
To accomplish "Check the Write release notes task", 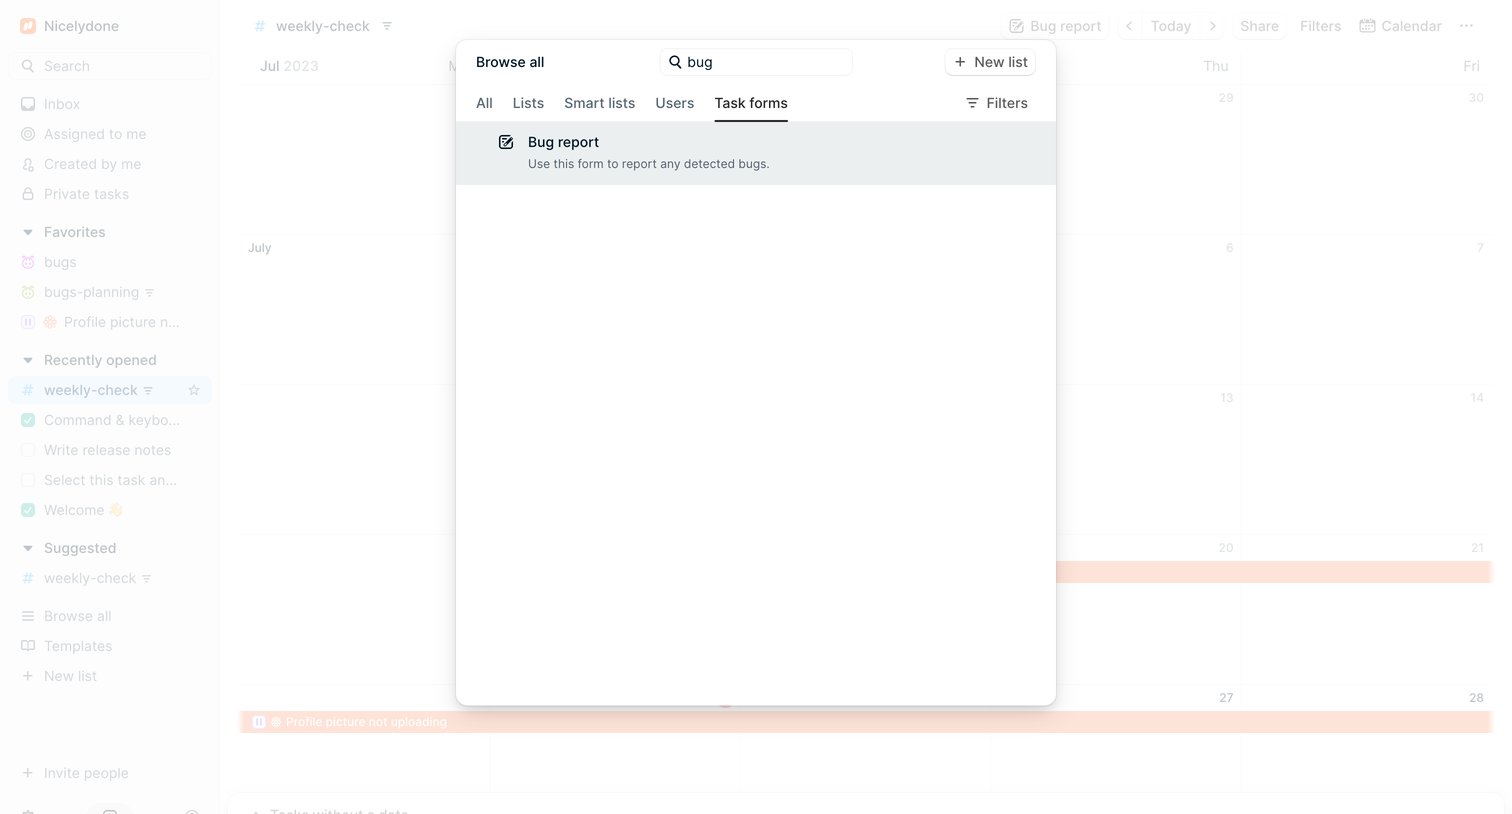I will [x=28, y=450].
